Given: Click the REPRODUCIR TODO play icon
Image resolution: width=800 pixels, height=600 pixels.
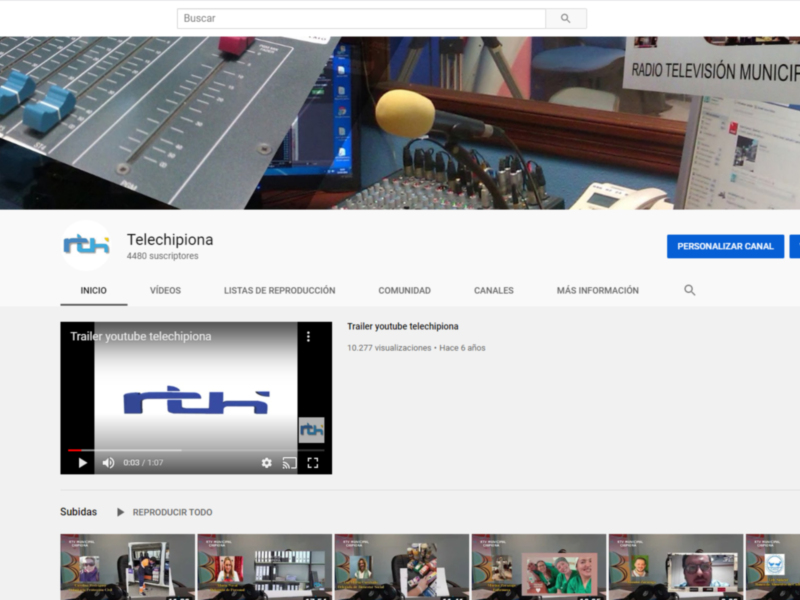Looking at the screenshot, I should (119, 512).
